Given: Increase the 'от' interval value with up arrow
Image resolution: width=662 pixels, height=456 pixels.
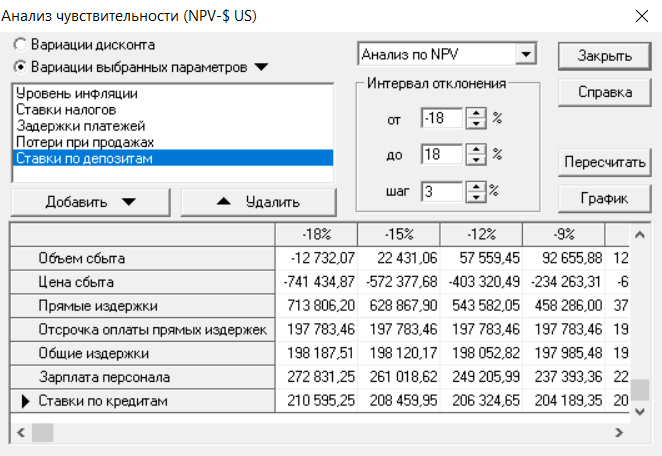Looking at the screenshot, I should point(476,113).
